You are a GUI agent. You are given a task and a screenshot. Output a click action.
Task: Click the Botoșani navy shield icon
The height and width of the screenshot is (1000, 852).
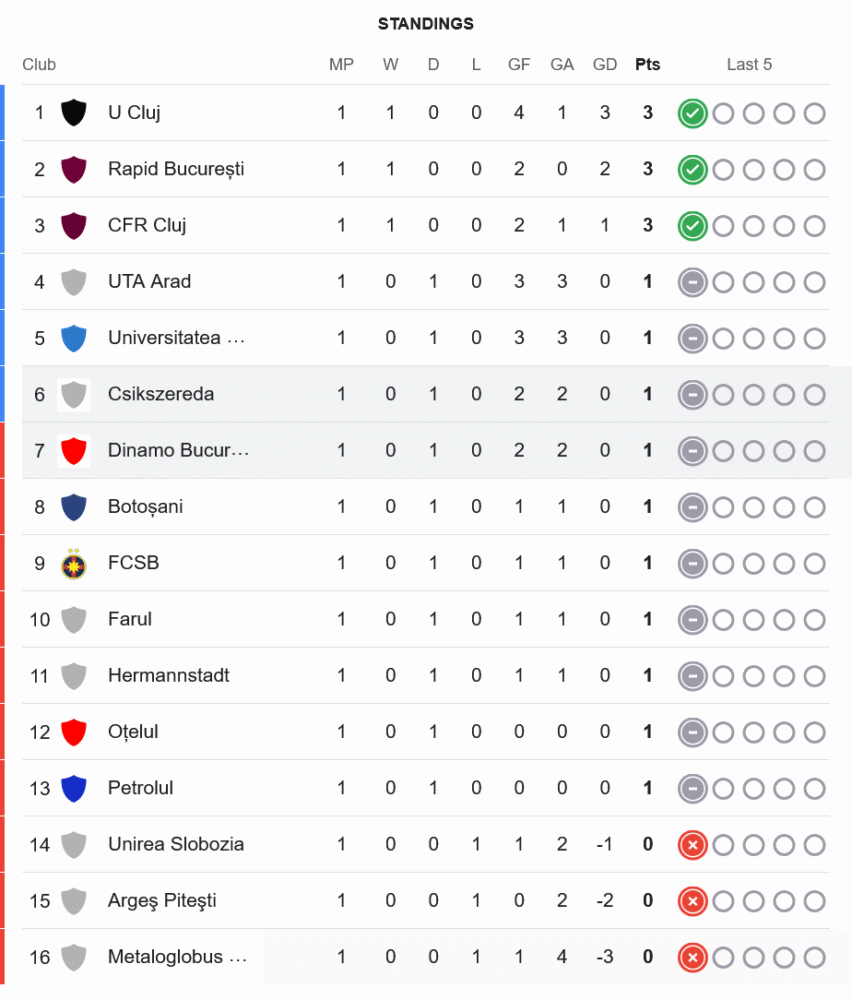coord(73,507)
